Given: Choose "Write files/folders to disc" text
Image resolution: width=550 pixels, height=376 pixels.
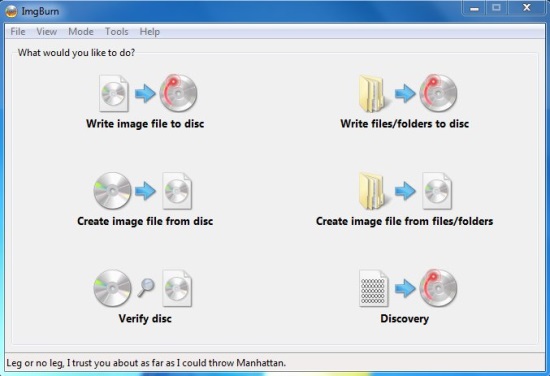Looking at the screenshot, I should [x=404, y=124].
